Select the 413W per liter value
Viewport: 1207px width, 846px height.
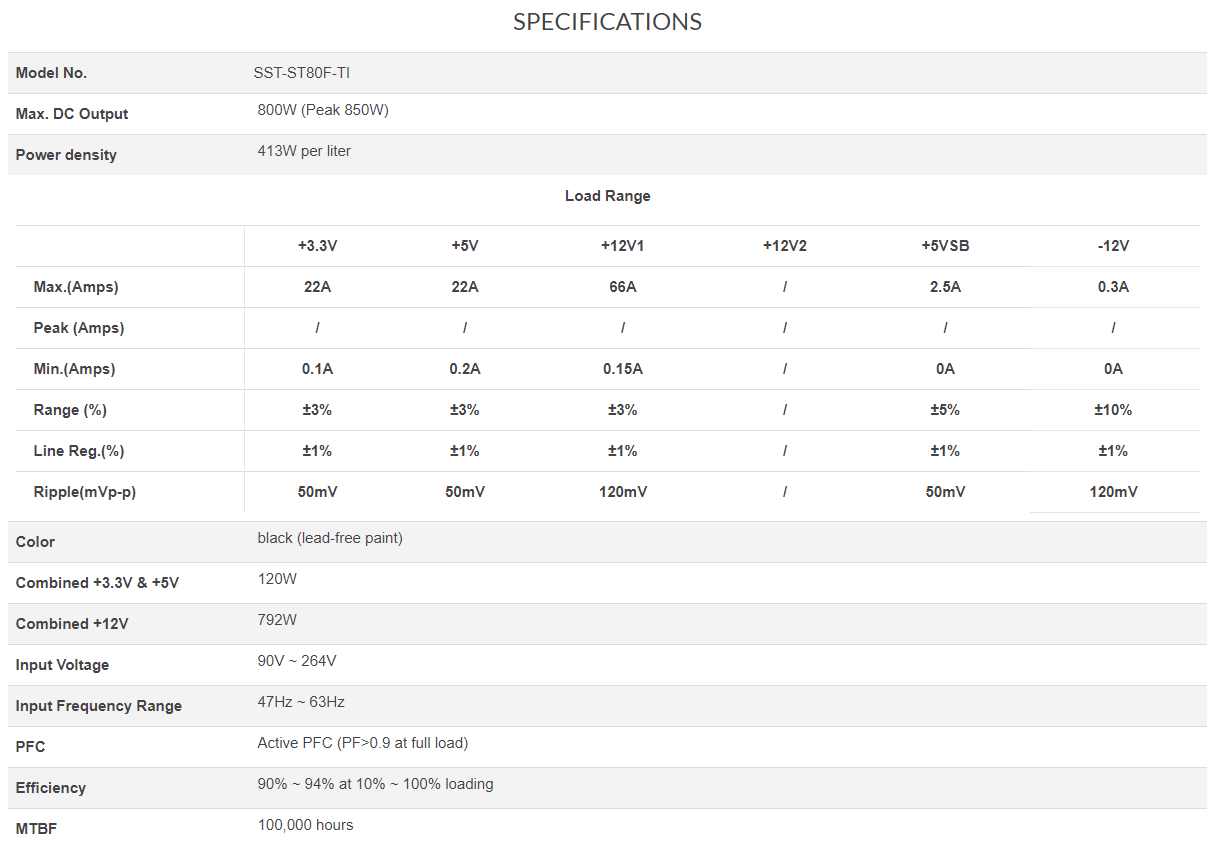tap(304, 151)
